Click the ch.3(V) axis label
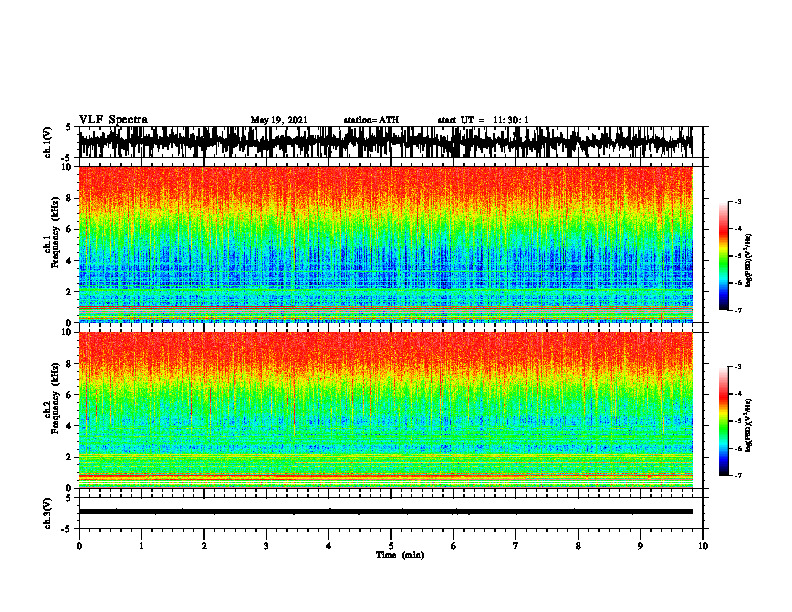The width and height of the screenshot is (792, 612). [48, 513]
